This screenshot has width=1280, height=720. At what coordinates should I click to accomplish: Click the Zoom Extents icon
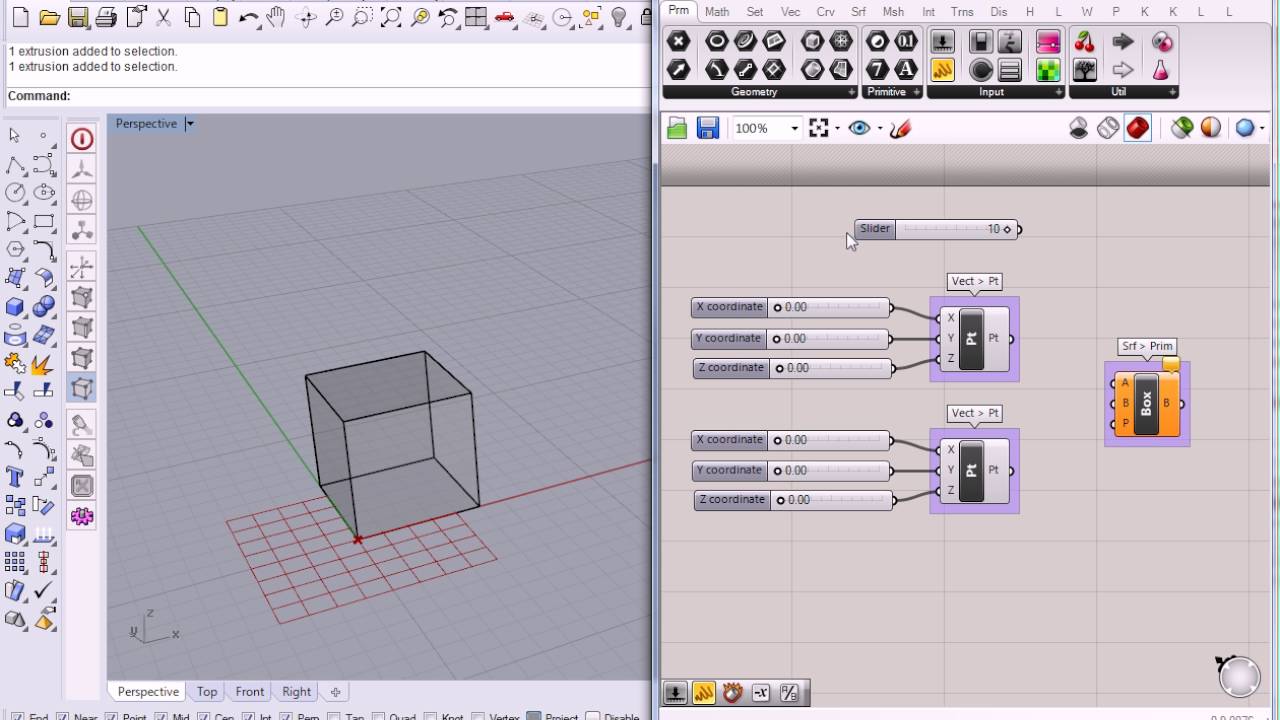pyautogui.click(x=392, y=17)
